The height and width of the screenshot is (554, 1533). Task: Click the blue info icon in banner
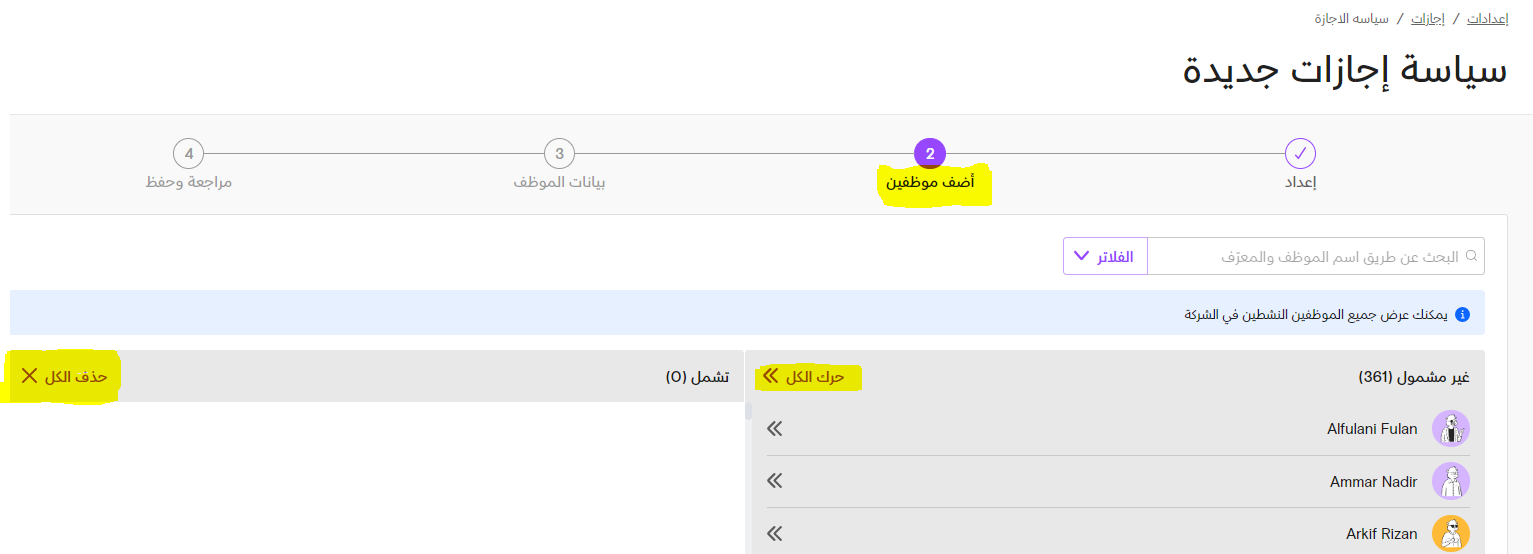pyautogui.click(x=1462, y=314)
